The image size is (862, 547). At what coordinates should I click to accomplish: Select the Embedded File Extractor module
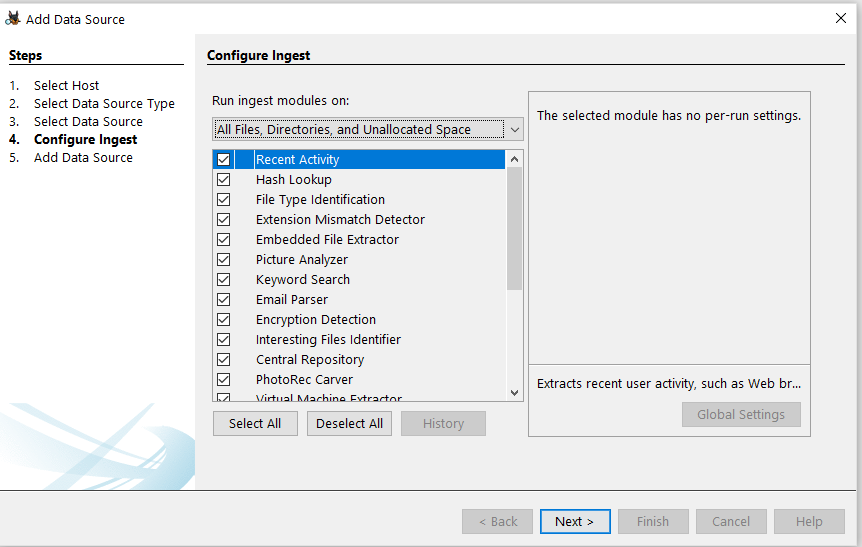click(327, 240)
